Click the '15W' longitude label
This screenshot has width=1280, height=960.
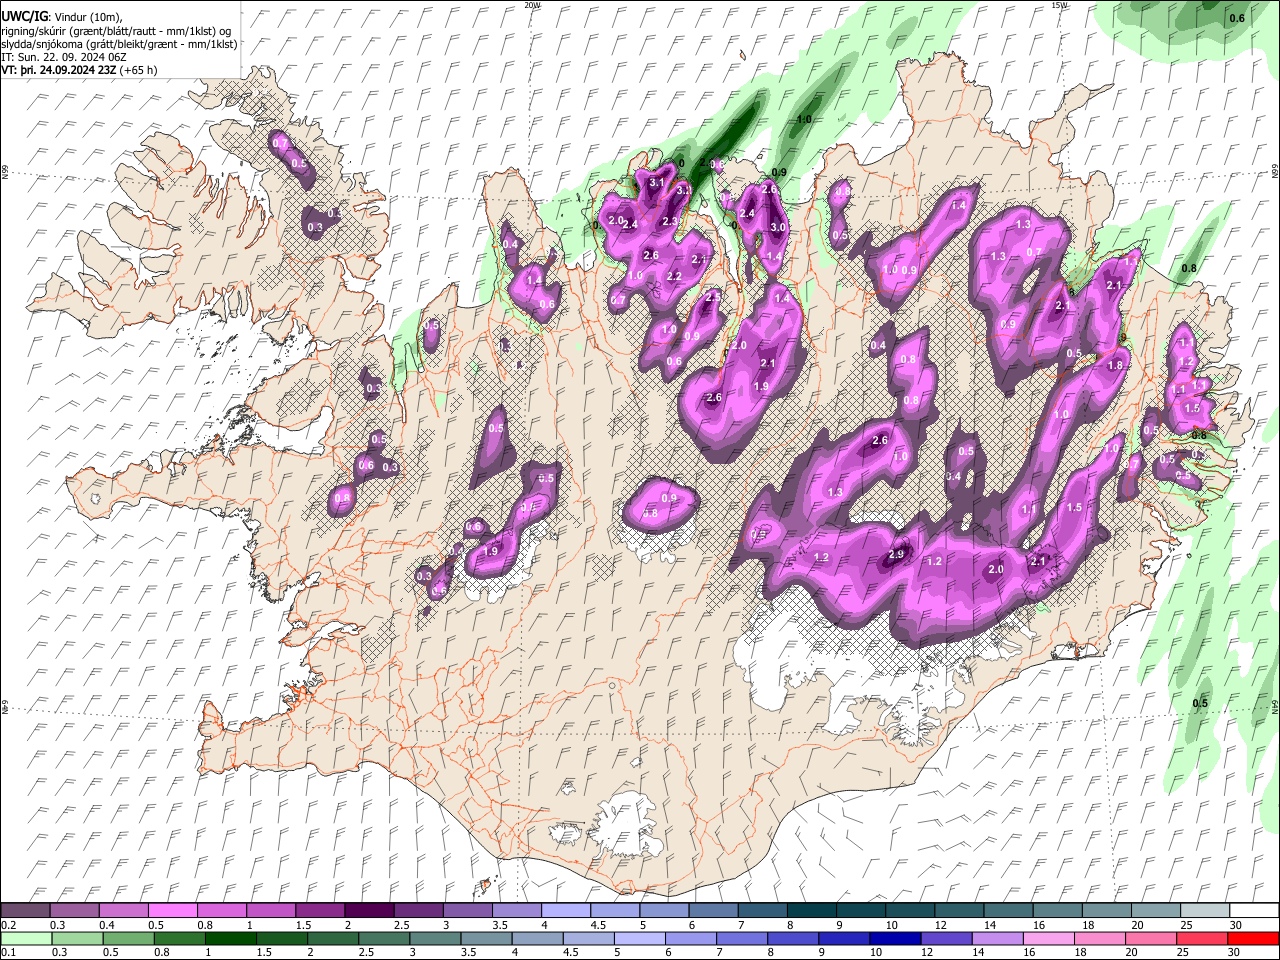point(1059,5)
